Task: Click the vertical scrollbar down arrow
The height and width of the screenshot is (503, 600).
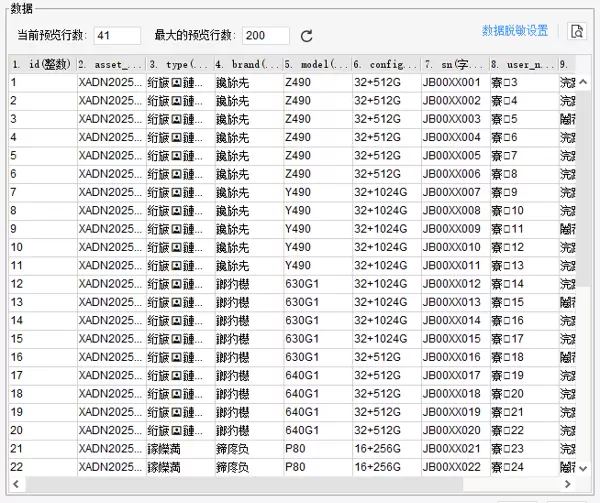Action: pyautogui.click(x=584, y=467)
